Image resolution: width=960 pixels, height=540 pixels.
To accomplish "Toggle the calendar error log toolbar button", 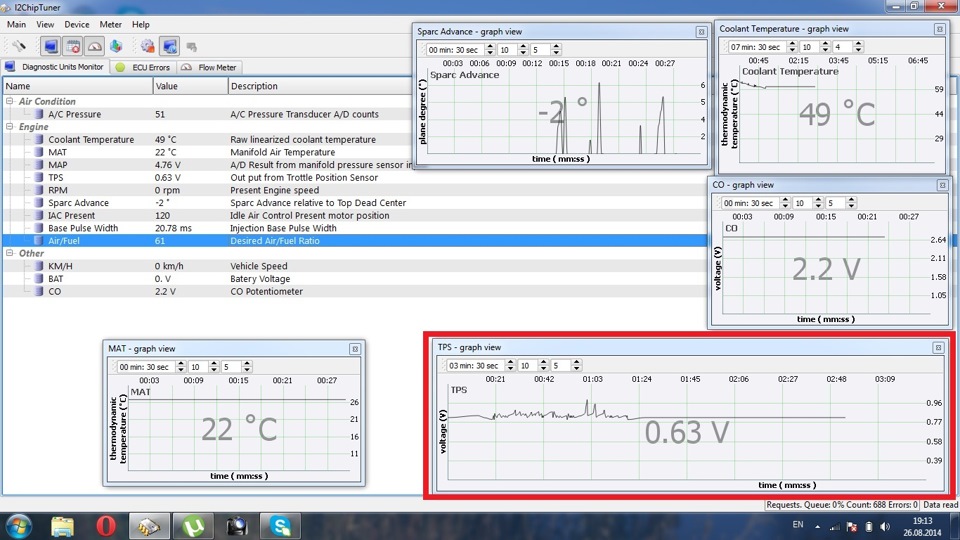I will [73, 46].
